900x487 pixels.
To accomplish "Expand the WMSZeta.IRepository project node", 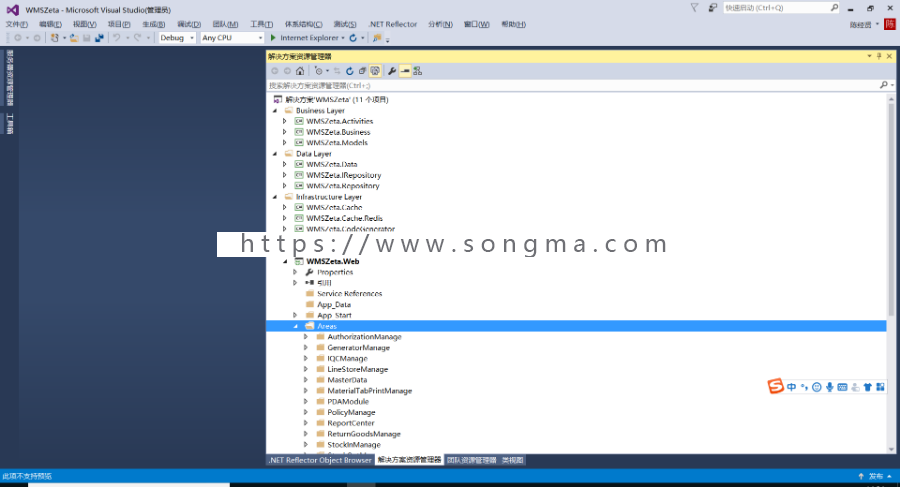I will click(285, 175).
